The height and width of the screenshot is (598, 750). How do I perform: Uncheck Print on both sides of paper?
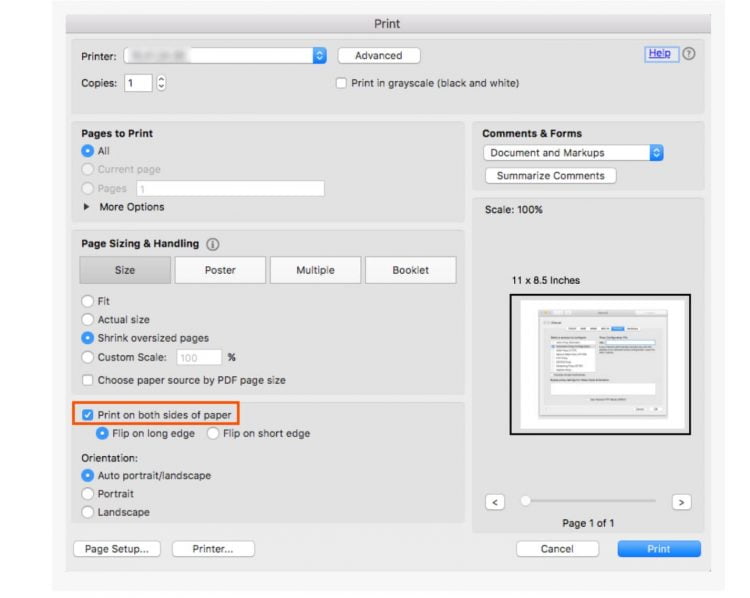point(87,414)
